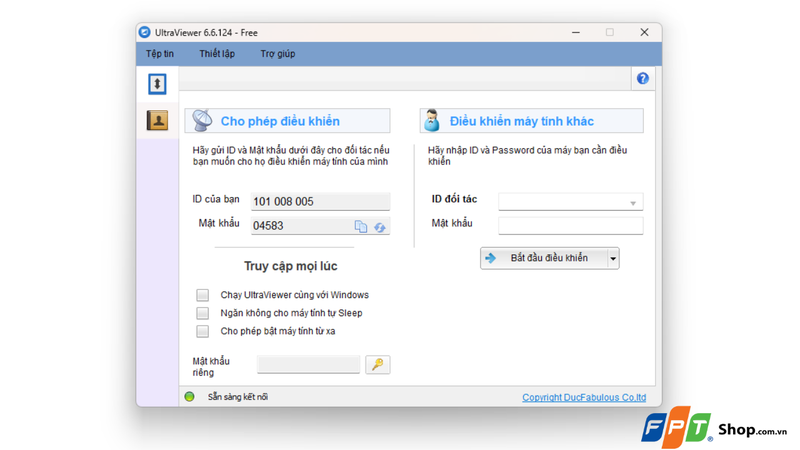
Task: Click the password value 04583
Action: pyautogui.click(x=268, y=226)
